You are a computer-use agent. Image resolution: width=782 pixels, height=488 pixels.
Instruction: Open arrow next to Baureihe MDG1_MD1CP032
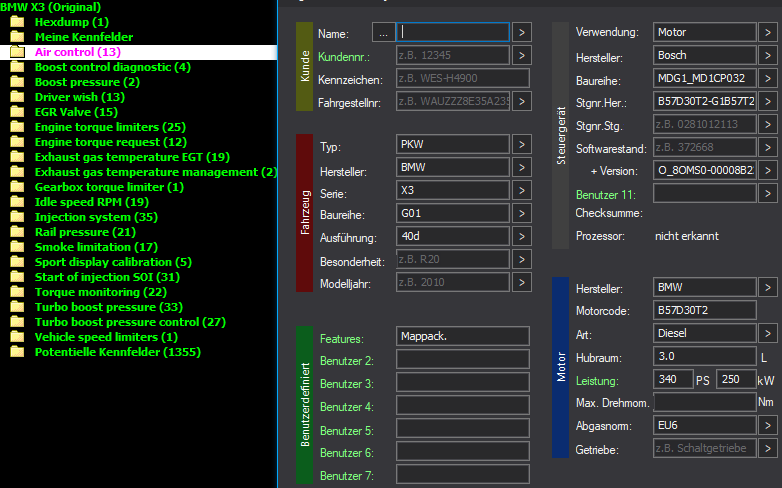coord(768,78)
